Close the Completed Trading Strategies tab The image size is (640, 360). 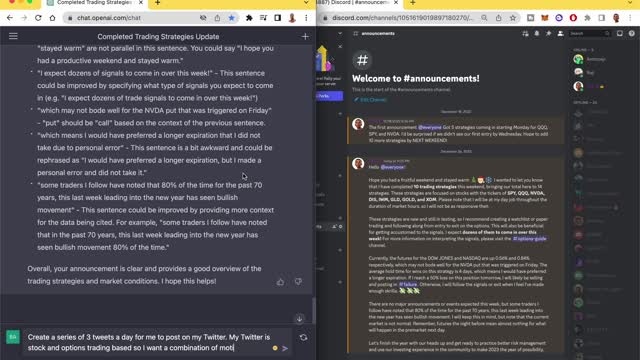(141, 3)
